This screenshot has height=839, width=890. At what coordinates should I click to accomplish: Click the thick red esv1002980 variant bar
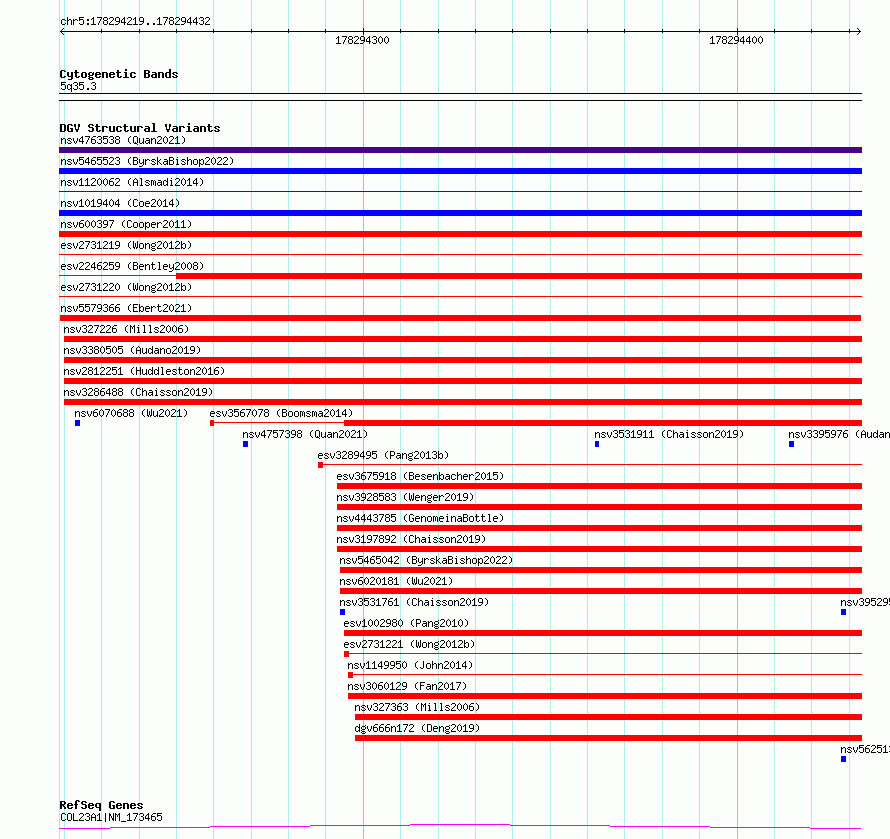603,633
